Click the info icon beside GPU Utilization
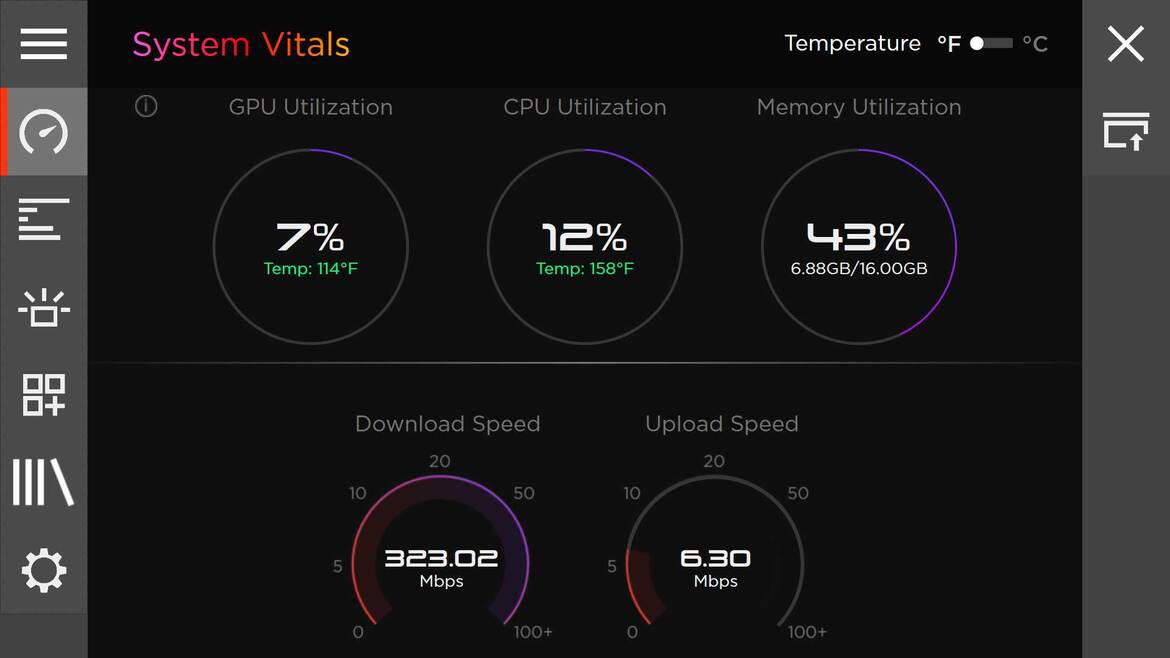Screen dimensions: 1170x658 (x=146, y=107)
